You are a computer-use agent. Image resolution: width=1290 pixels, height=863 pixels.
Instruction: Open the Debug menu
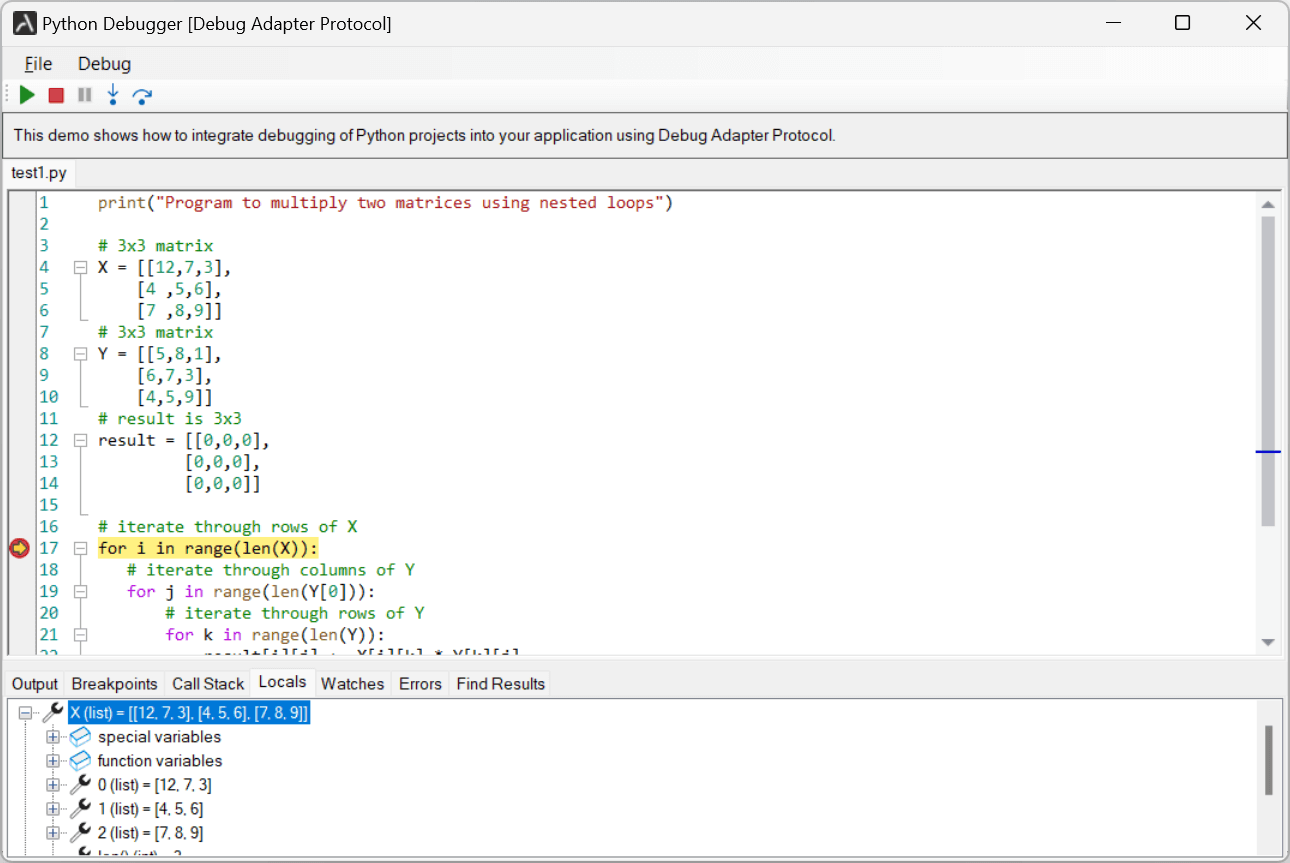pyautogui.click(x=104, y=63)
